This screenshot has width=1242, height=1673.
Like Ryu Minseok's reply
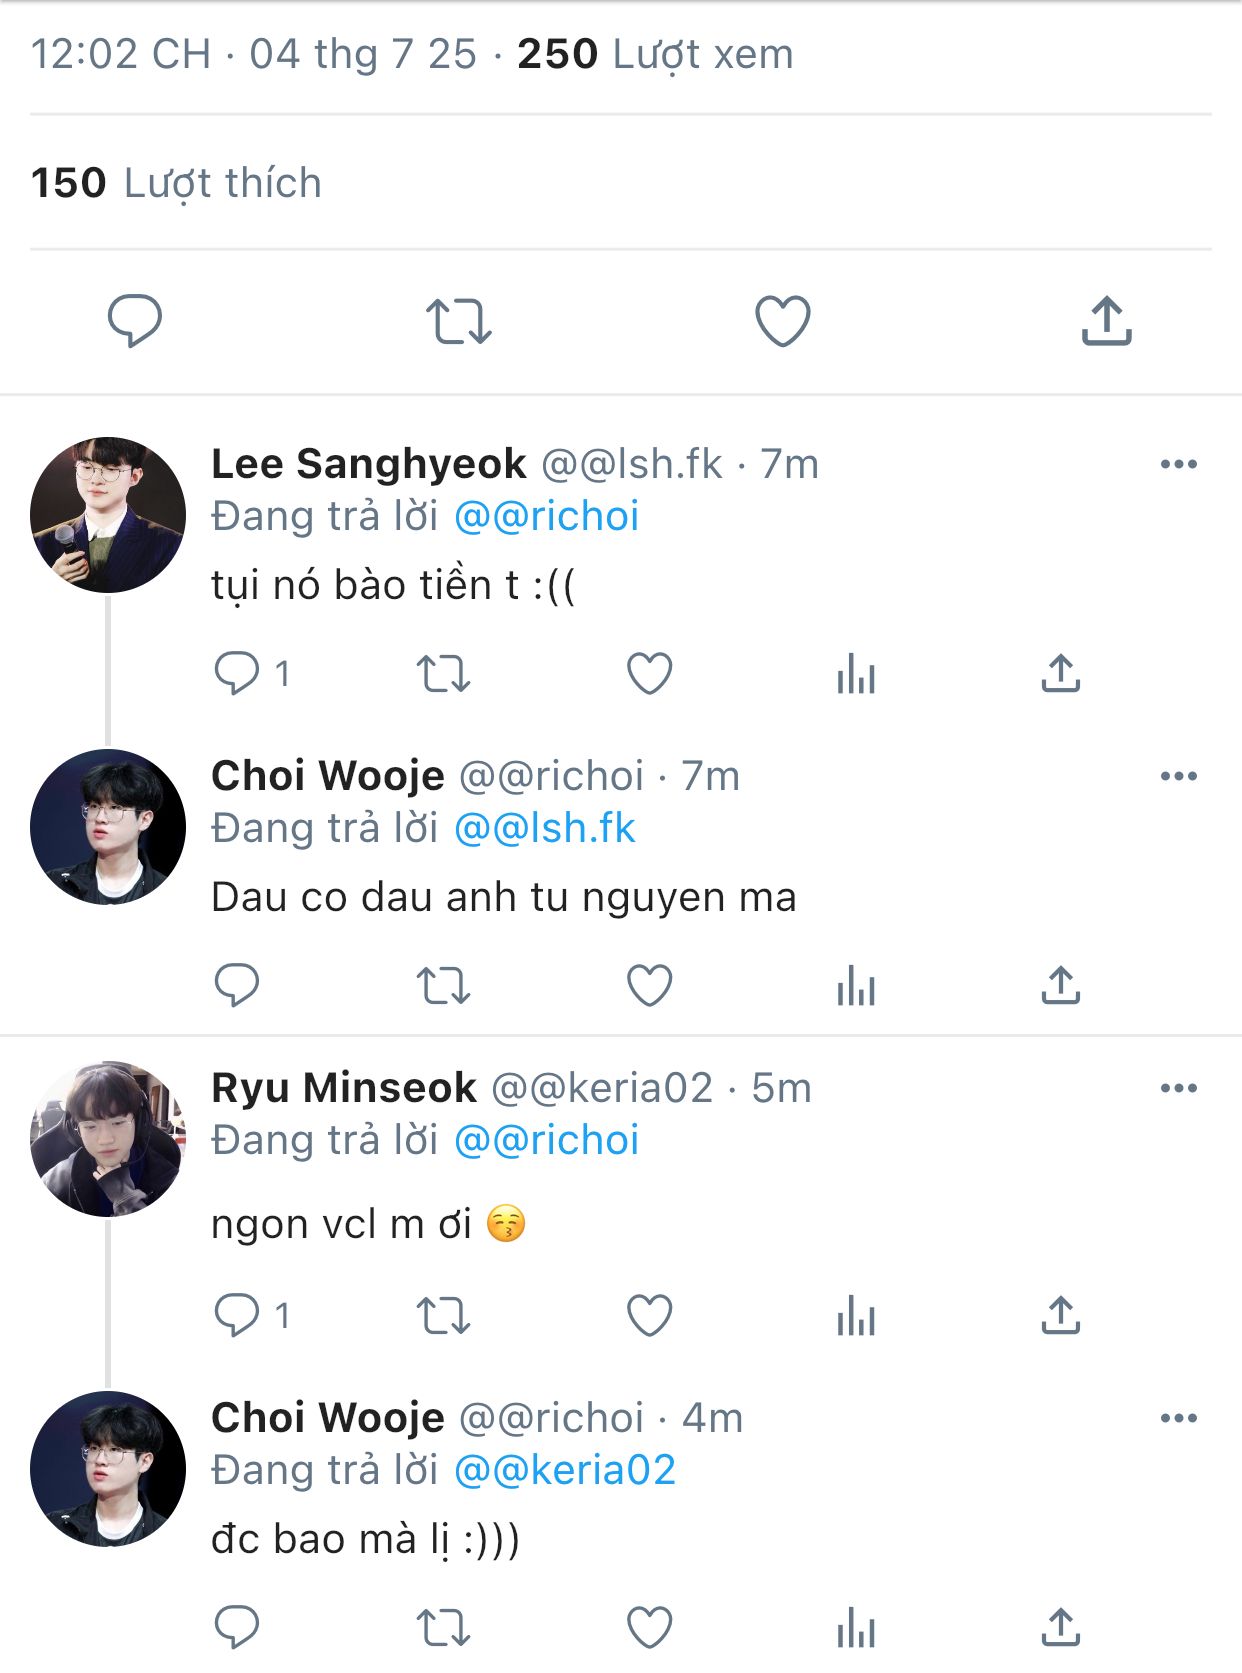click(x=649, y=1315)
